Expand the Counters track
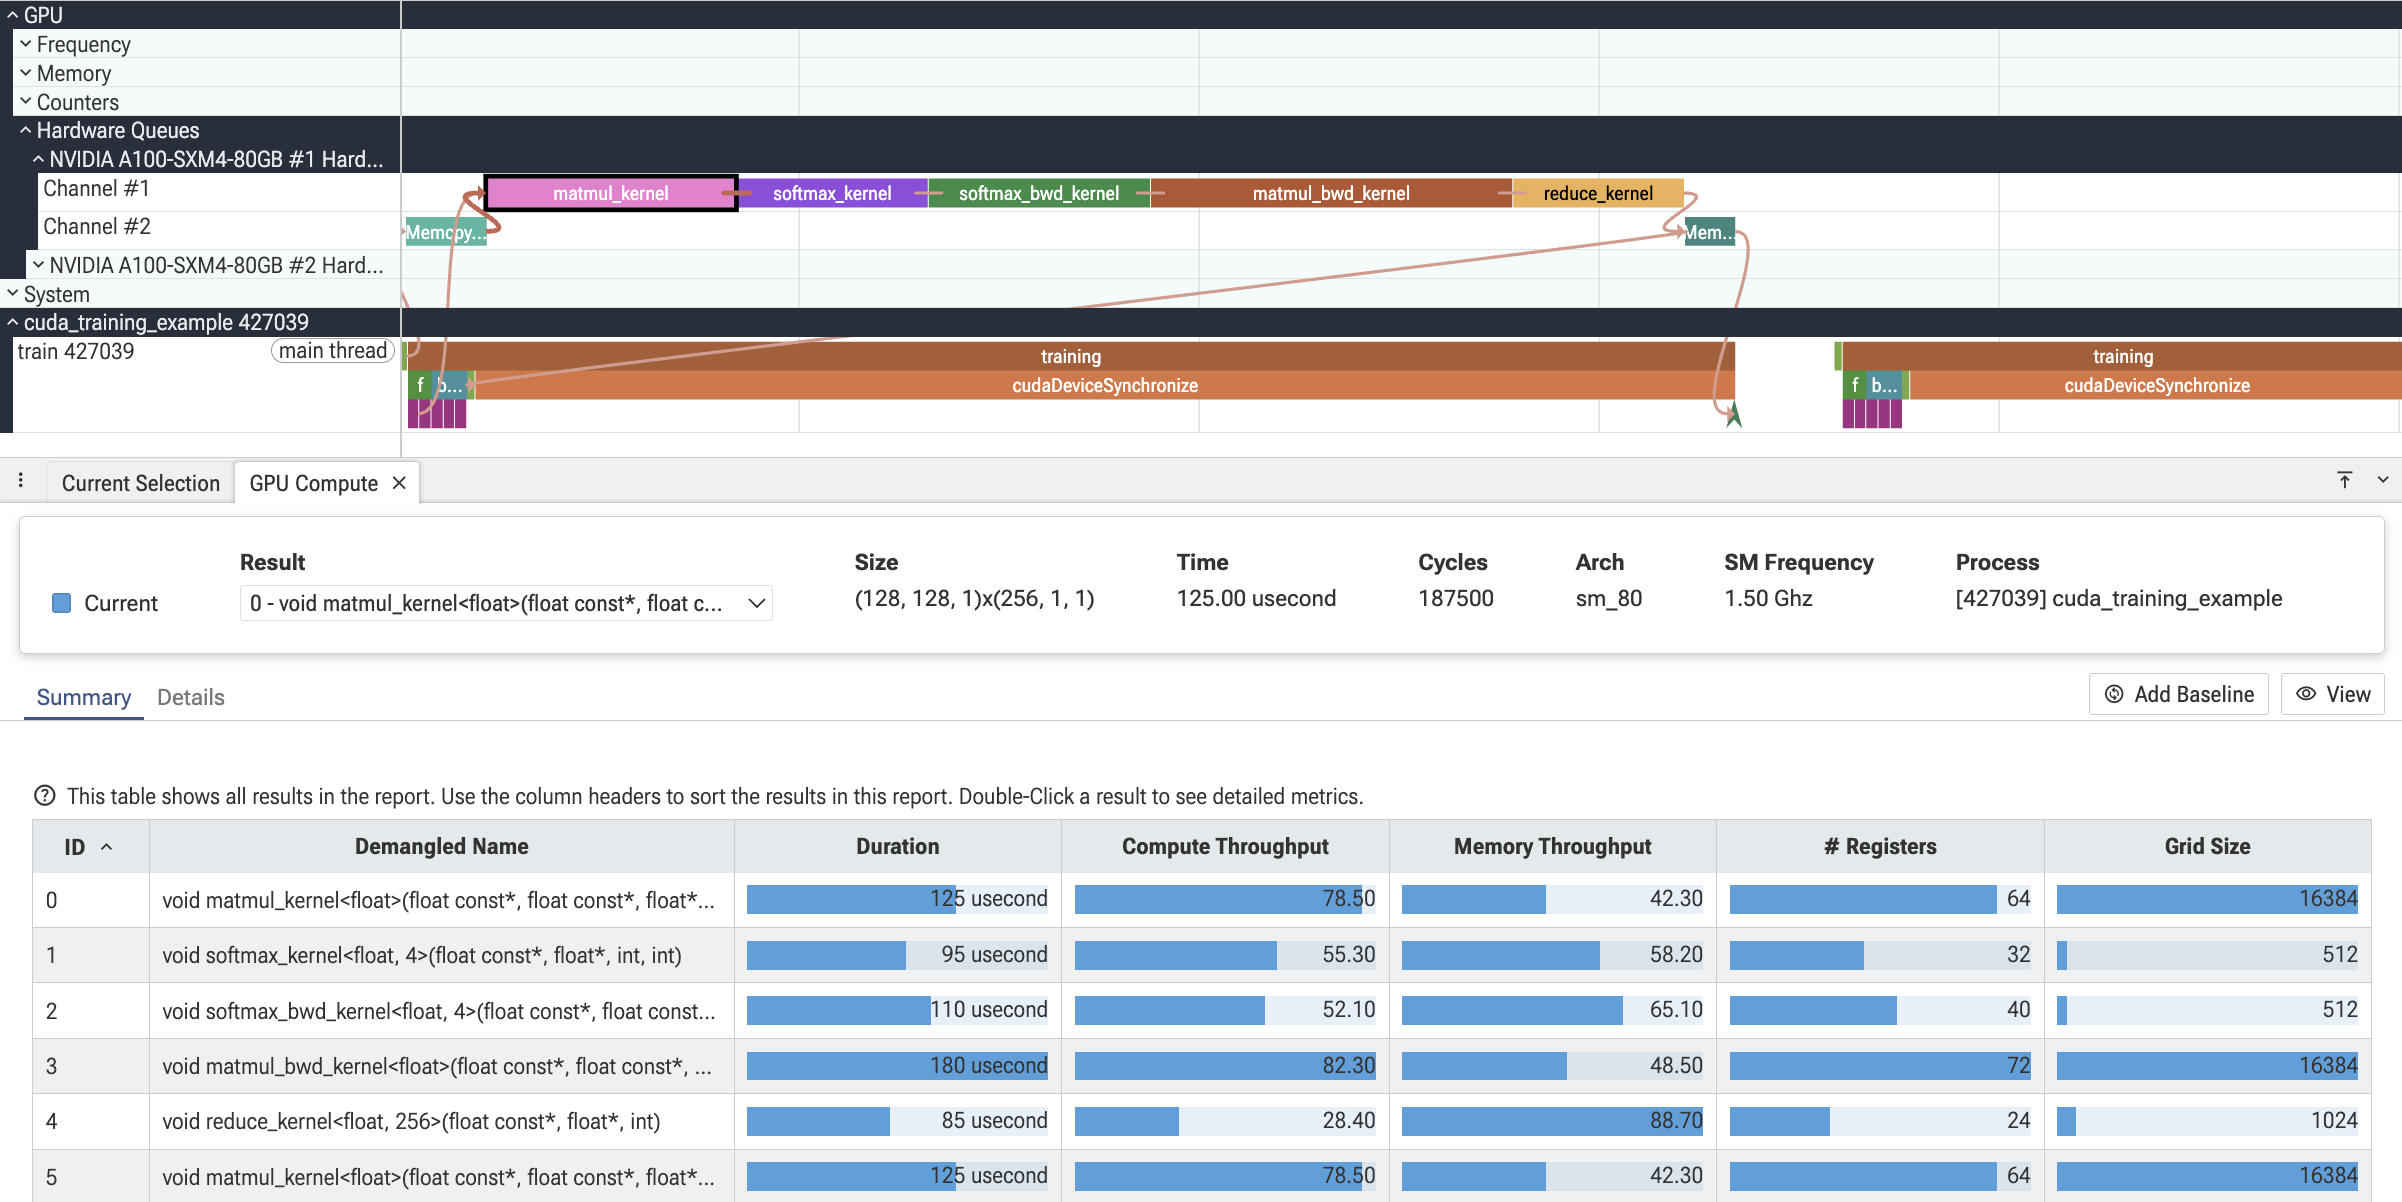This screenshot has width=2402, height=1202. pos(25,102)
